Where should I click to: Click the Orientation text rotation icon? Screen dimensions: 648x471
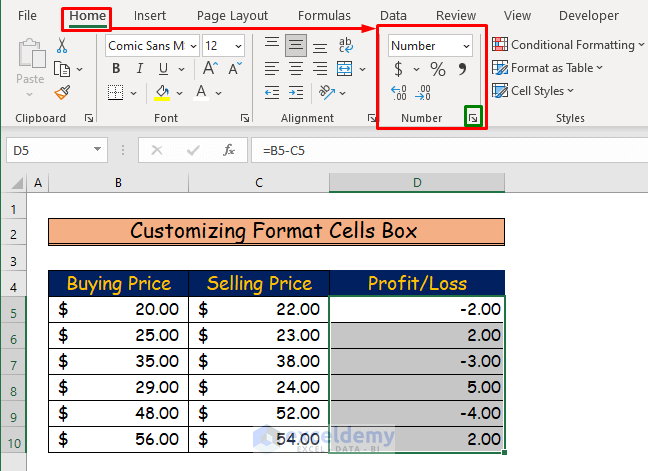click(x=327, y=93)
